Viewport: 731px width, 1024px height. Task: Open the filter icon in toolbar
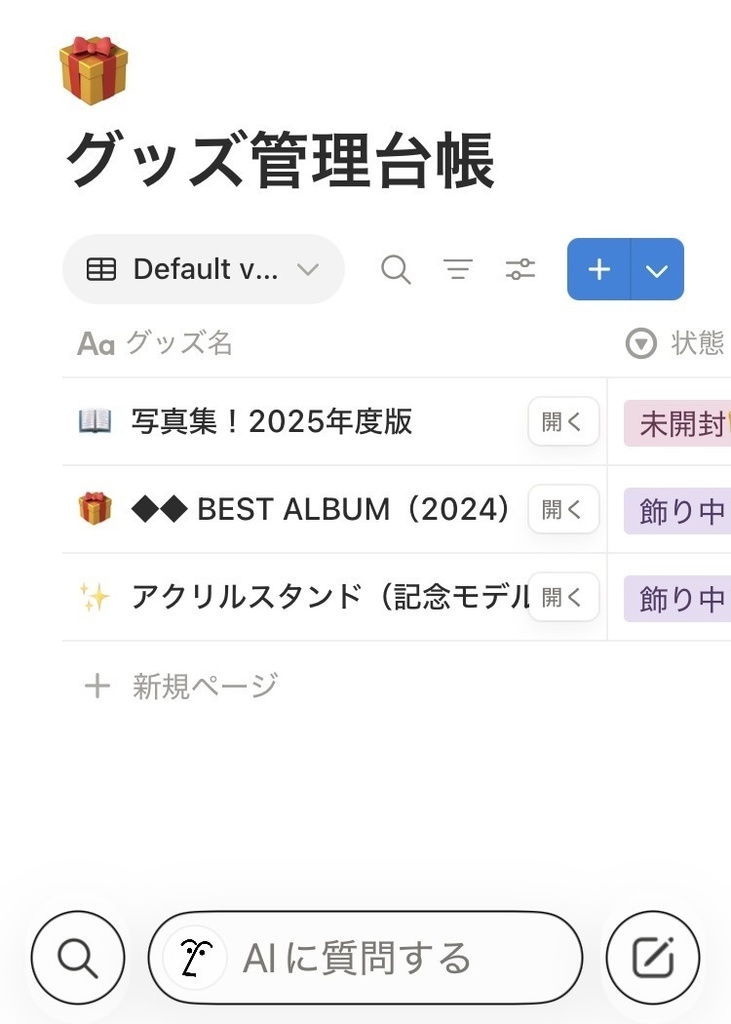(458, 269)
